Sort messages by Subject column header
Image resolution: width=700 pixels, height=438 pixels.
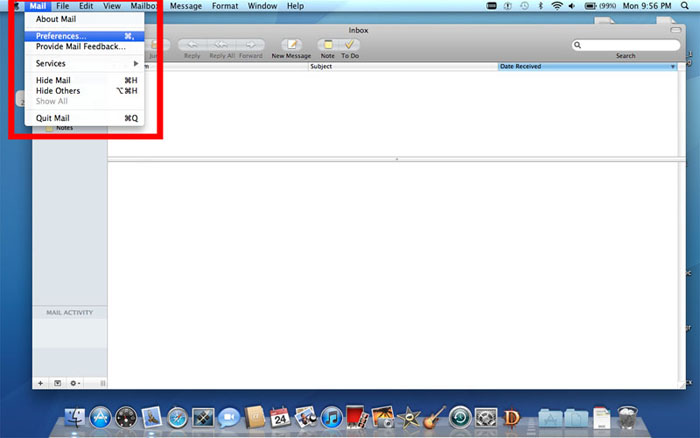pyautogui.click(x=403, y=67)
